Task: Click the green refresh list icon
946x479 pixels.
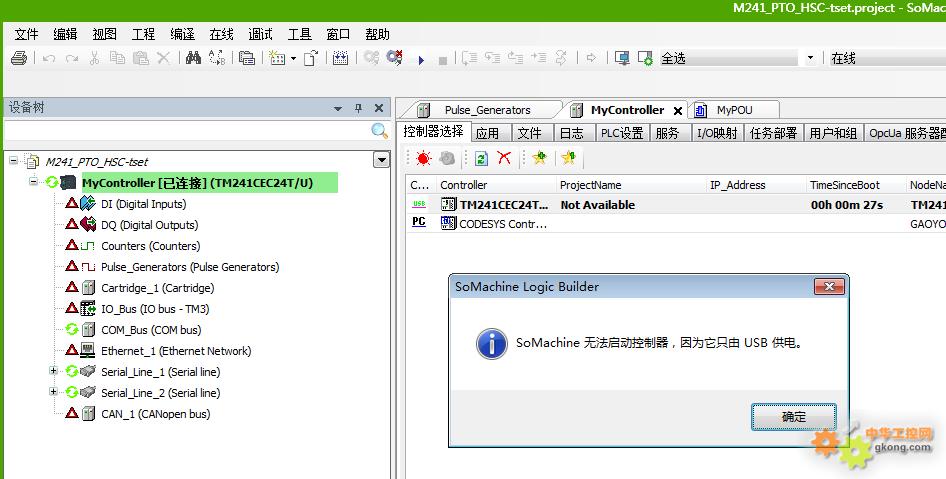Action: (x=481, y=158)
